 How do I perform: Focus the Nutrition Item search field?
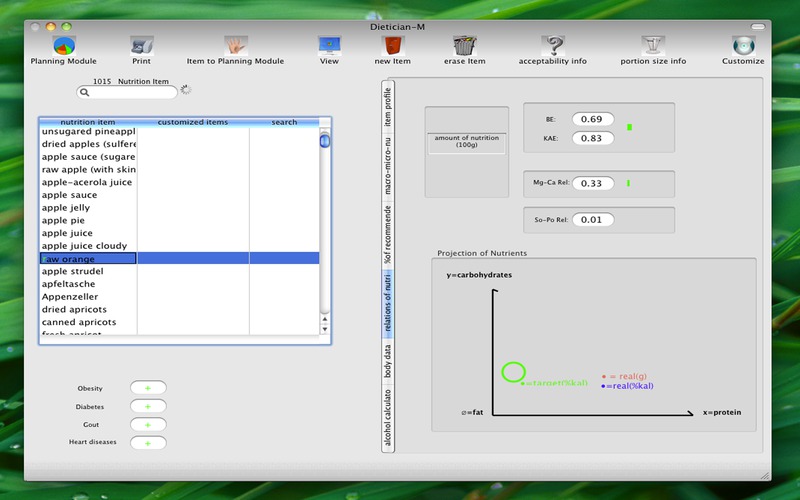127,92
